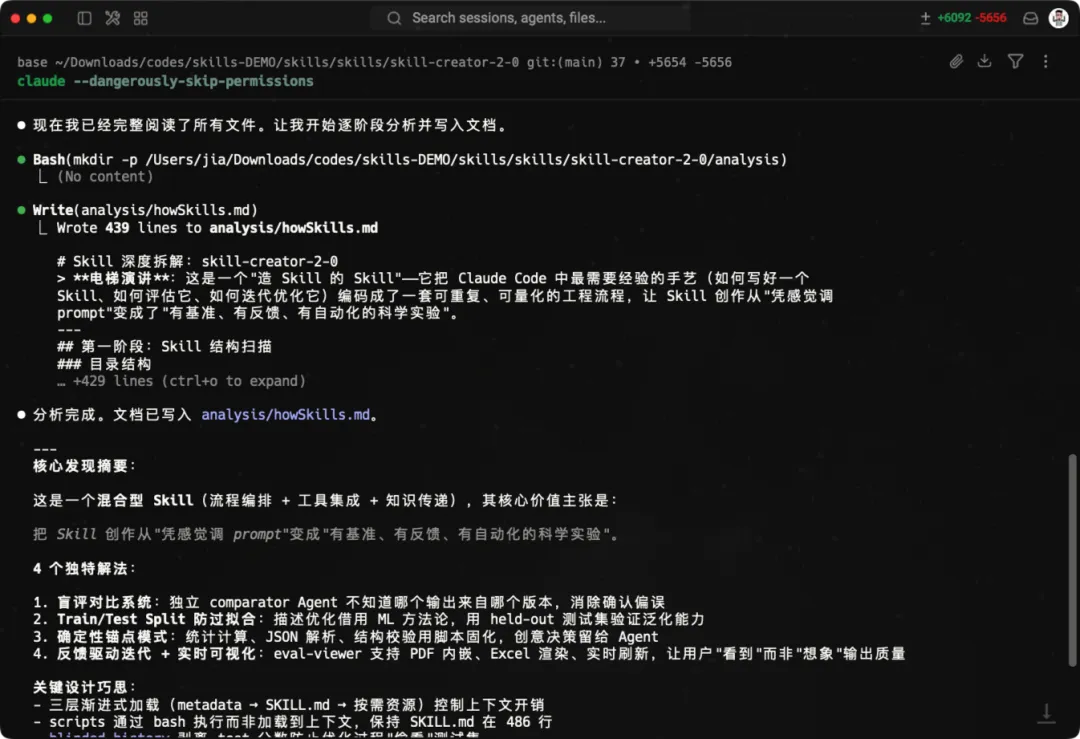Expand the '+429 lines (ctrl+o to expand)' row
Screen dimensions: 1080x739
181,381
